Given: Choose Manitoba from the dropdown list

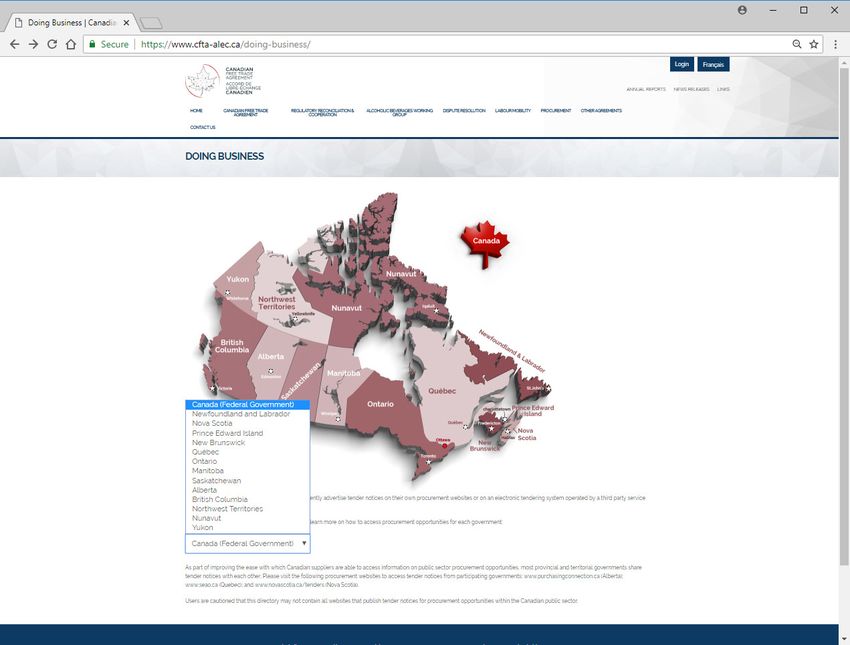Looking at the screenshot, I should (x=248, y=470).
